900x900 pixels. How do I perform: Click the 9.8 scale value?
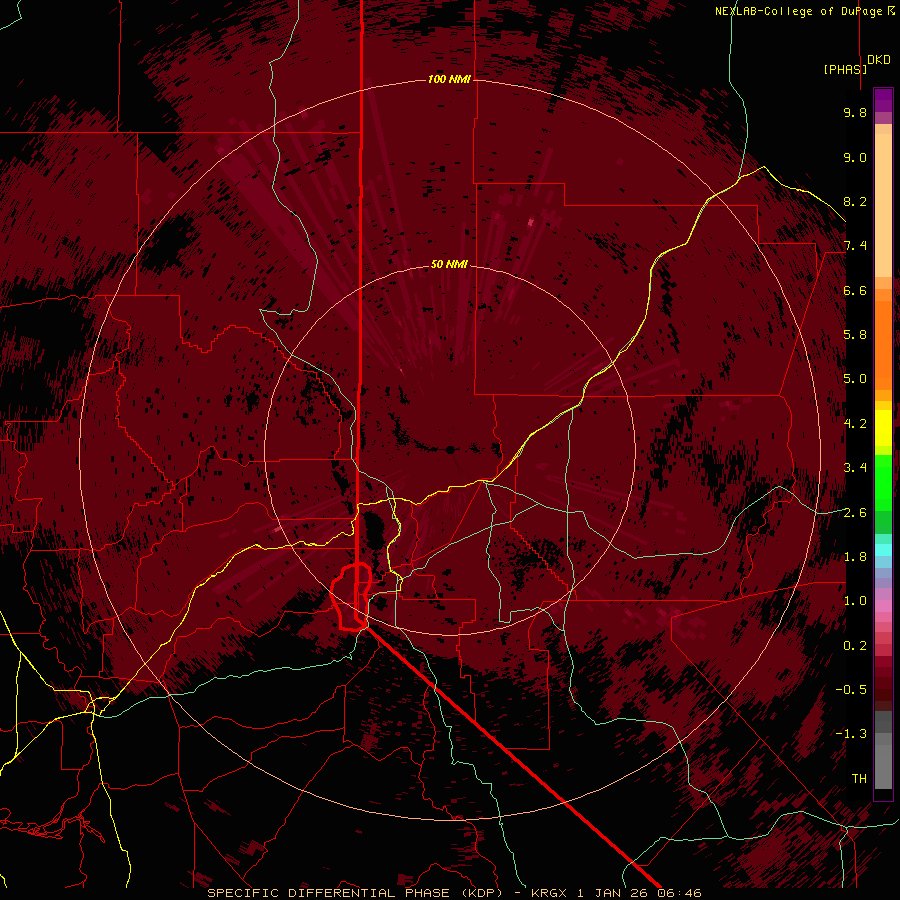tap(855, 112)
